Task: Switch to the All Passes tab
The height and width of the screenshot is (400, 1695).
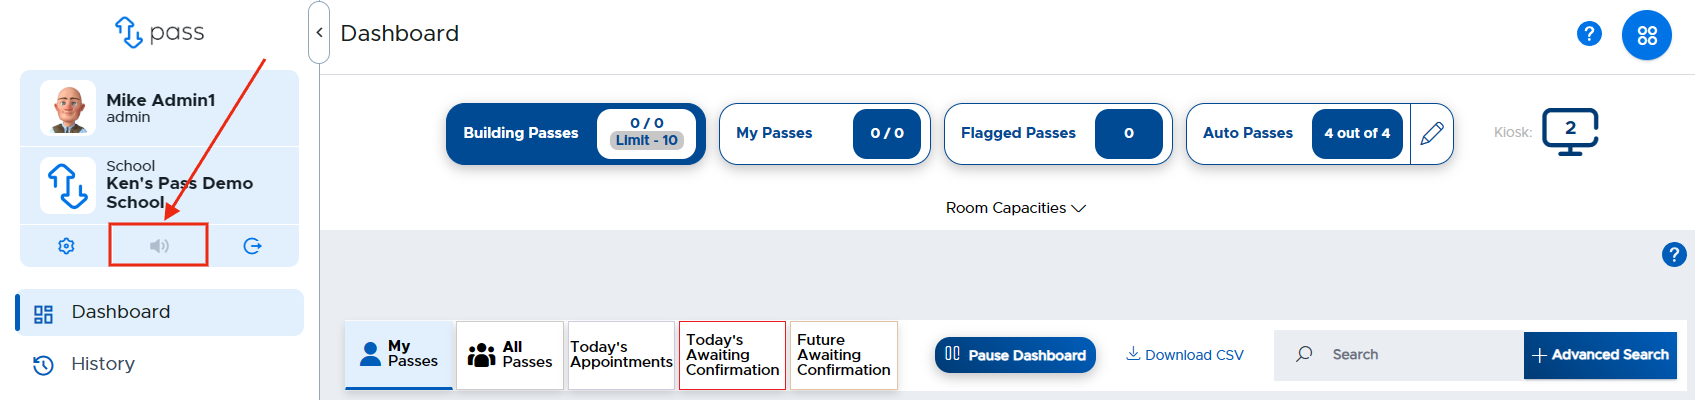Action: point(510,355)
